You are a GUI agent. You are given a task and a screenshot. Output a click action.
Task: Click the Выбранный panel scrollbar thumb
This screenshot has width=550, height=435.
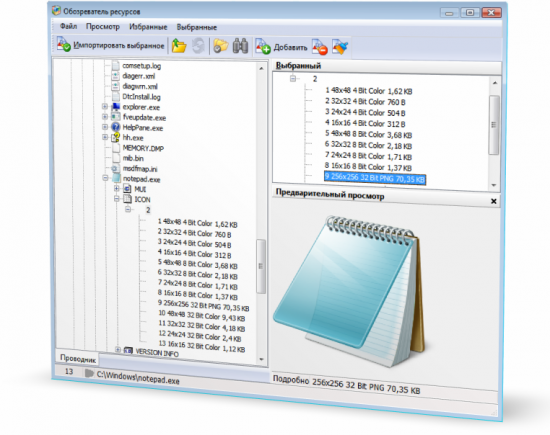tap(494, 125)
